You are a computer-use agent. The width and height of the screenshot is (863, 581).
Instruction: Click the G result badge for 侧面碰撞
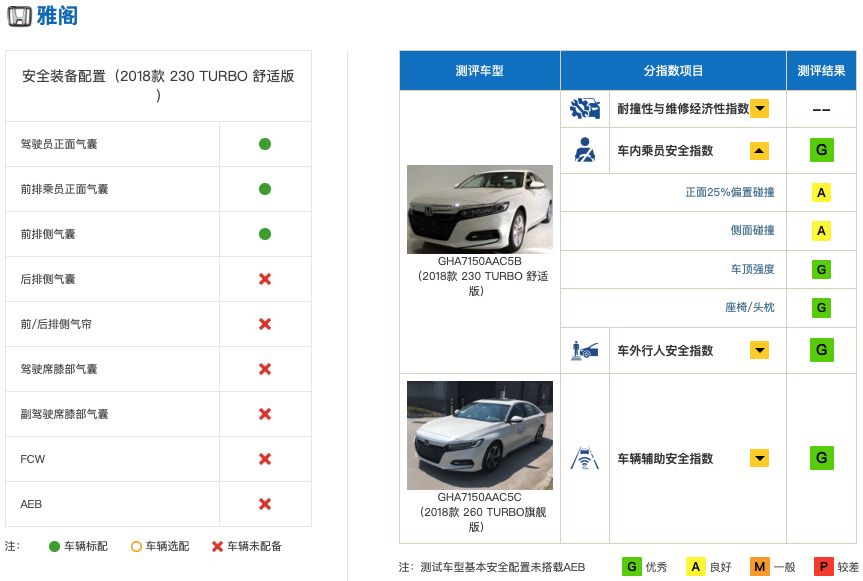(x=821, y=231)
